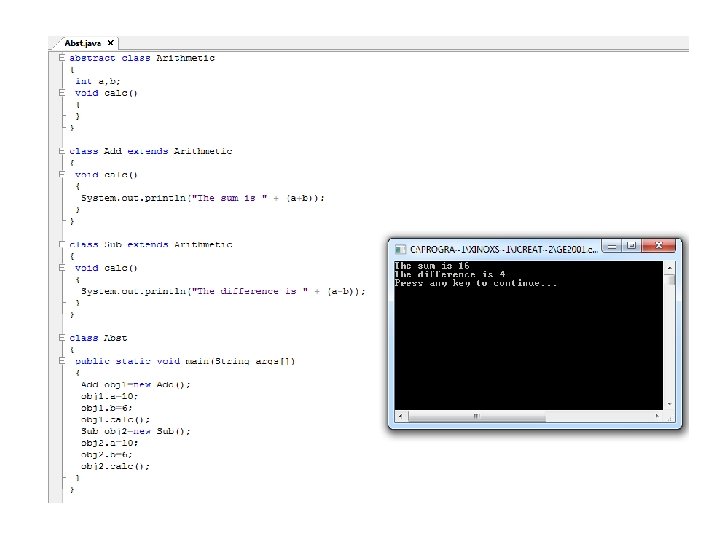Select the Abst.java editor tab
The width and height of the screenshot is (720, 540).
pyautogui.click(x=83, y=43)
